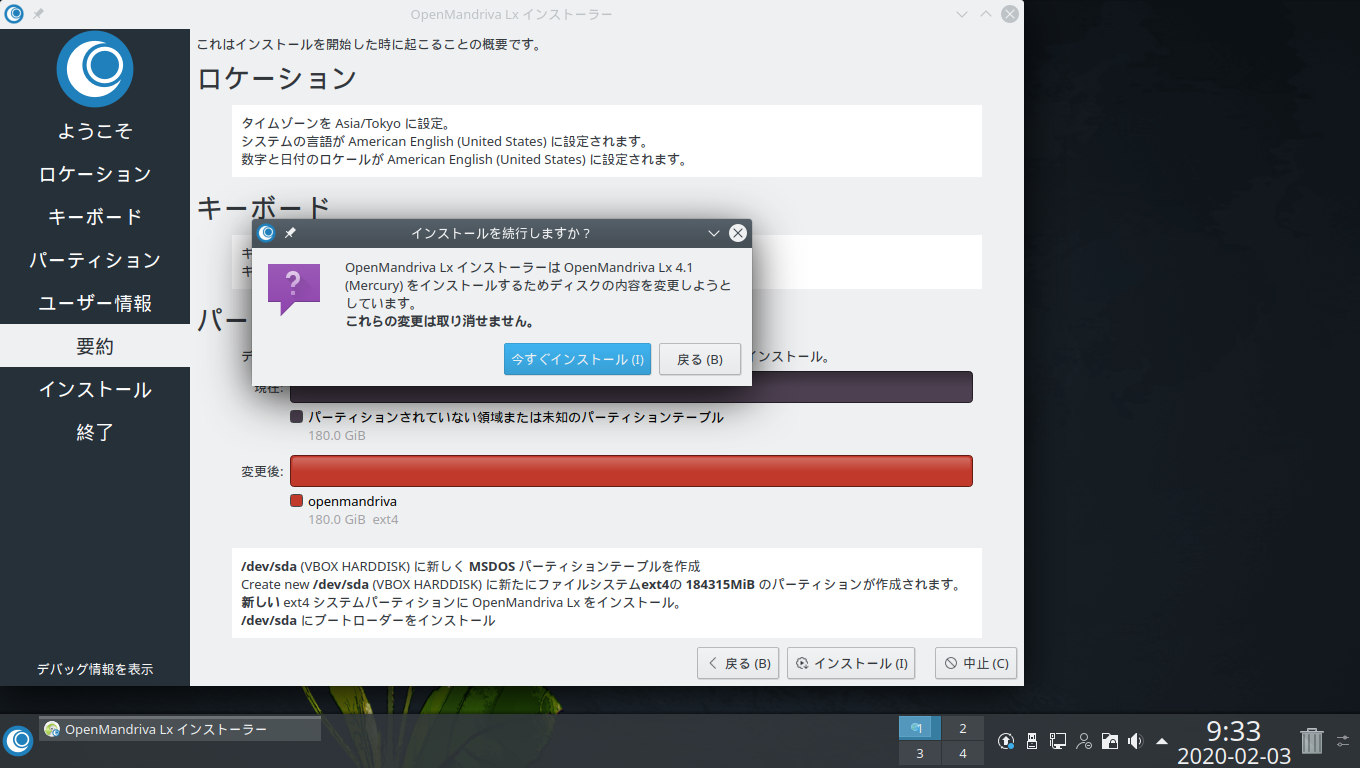Click the MSDOS partition table summary line
This screenshot has width=1360, height=768.
point(470,566)
